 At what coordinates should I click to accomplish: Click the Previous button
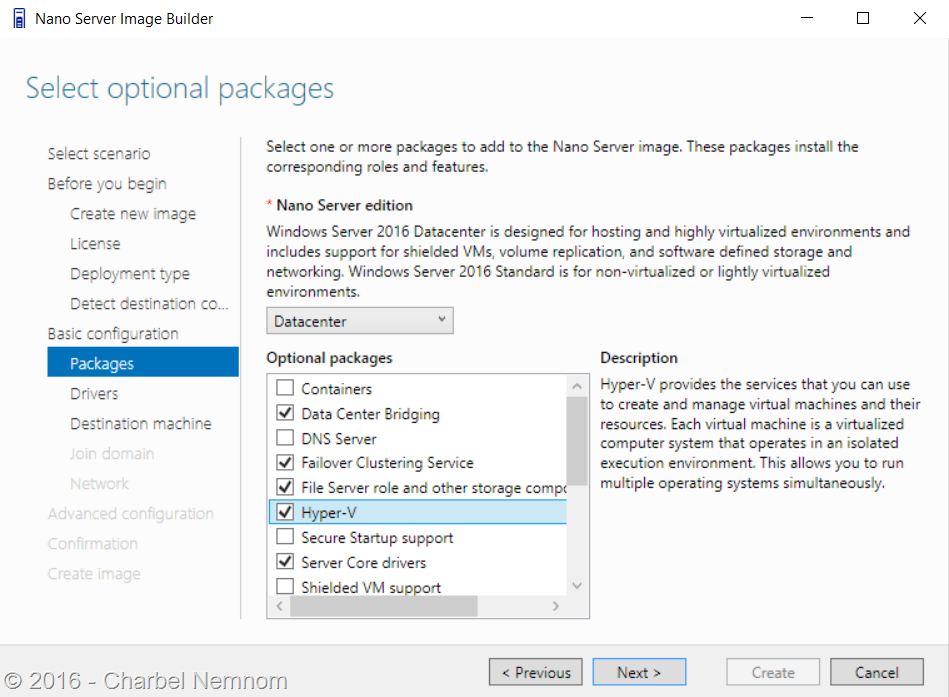pyautogui.click(x=536, y=672)
